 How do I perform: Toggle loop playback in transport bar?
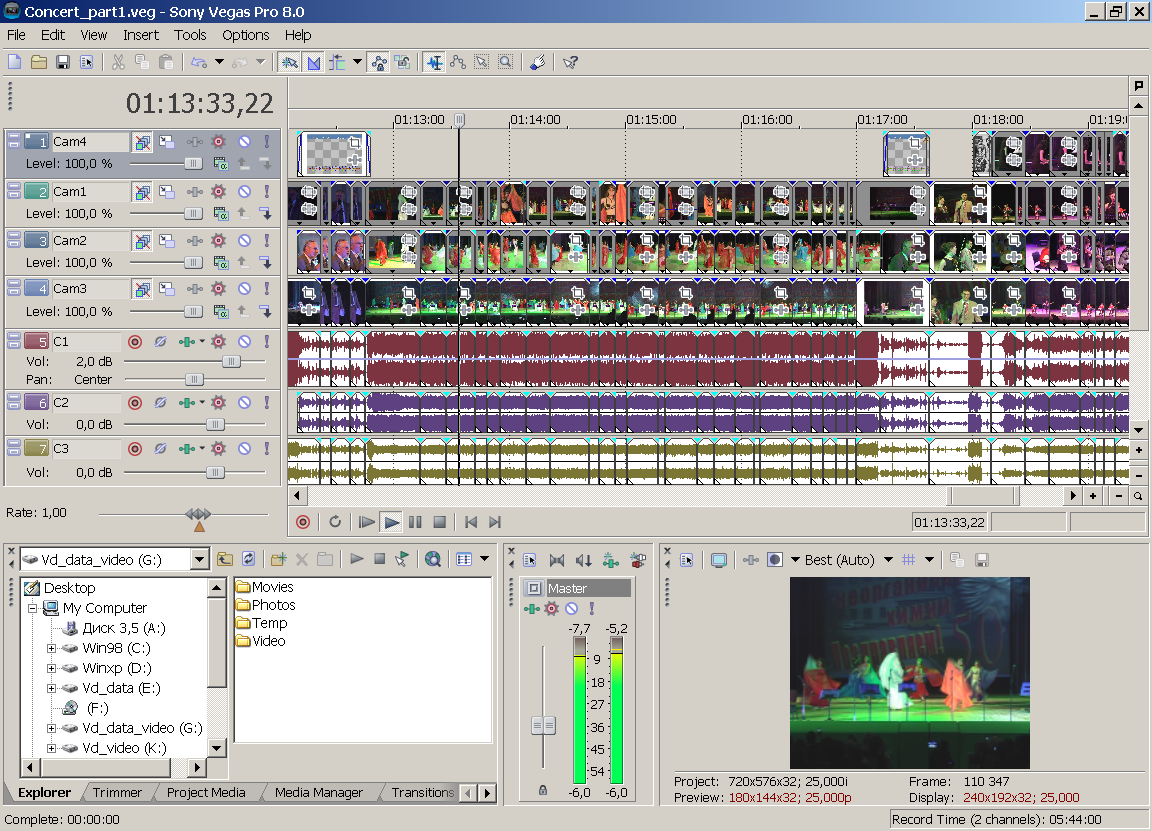335,522
